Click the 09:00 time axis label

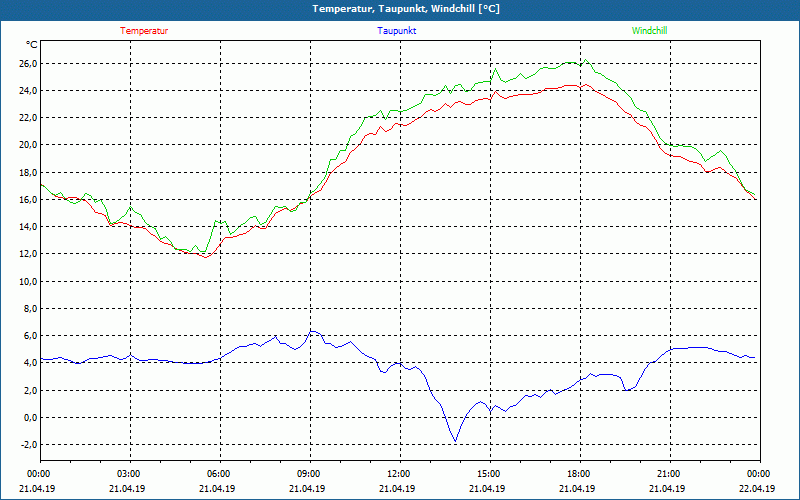pyautogui.click(x=309, y=474)
